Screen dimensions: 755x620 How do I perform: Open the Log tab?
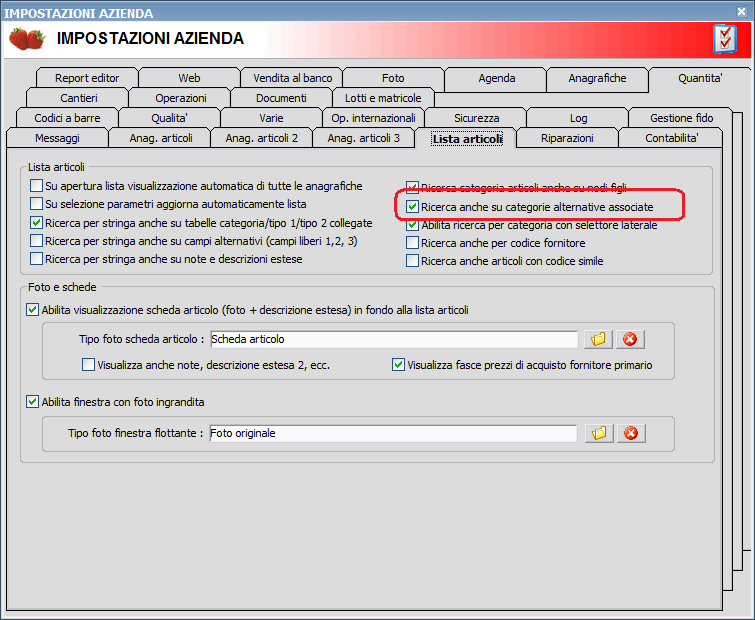click(578, 118)
